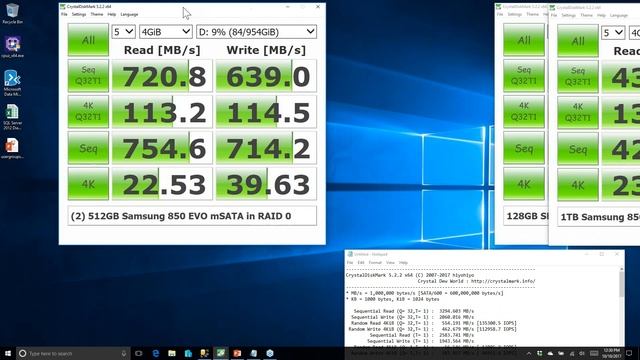Click All in the 1TB Samsung window
Image resolution: width=640 pixels, height=360 pixels.
pos(578,41)
